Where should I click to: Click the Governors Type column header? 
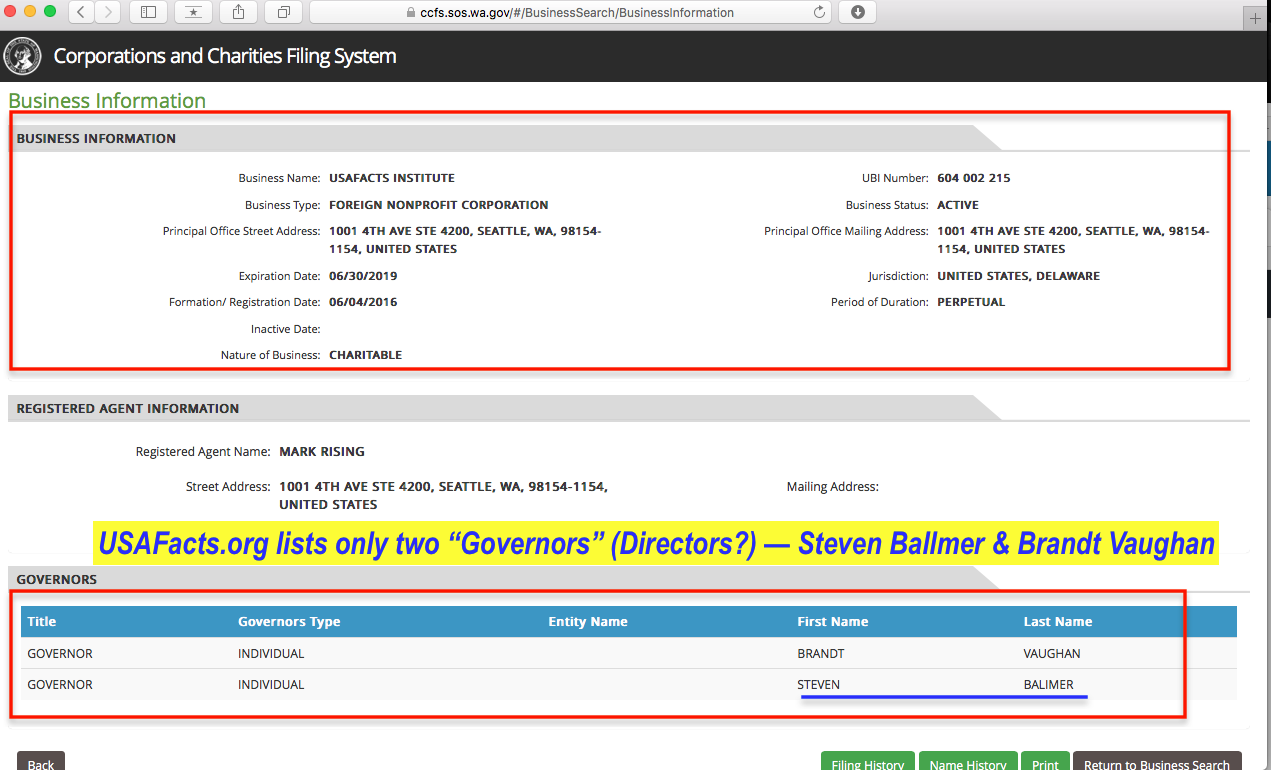pos(289,621)
